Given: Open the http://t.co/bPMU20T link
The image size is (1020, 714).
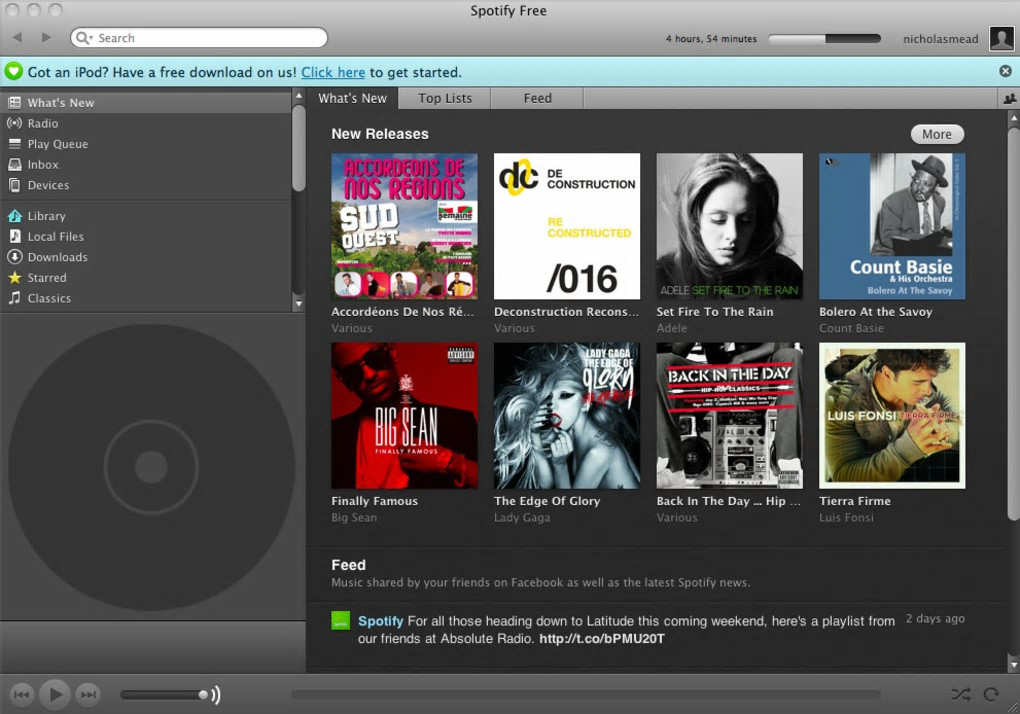Looking at the screenshot, I should coord(602,639).
